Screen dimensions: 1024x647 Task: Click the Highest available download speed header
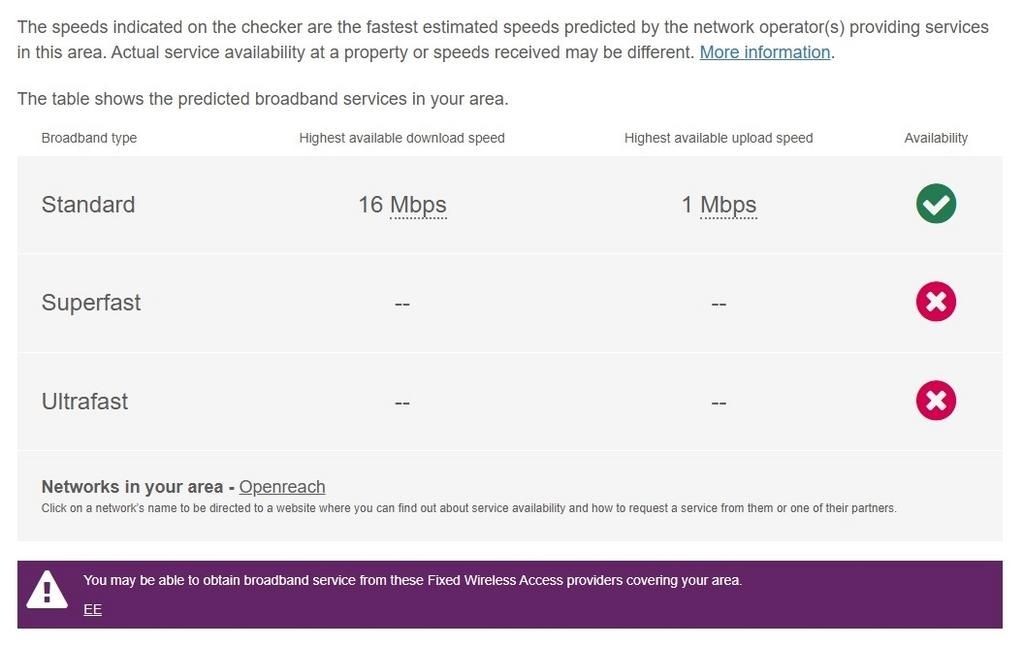click(x=402, y=138)
